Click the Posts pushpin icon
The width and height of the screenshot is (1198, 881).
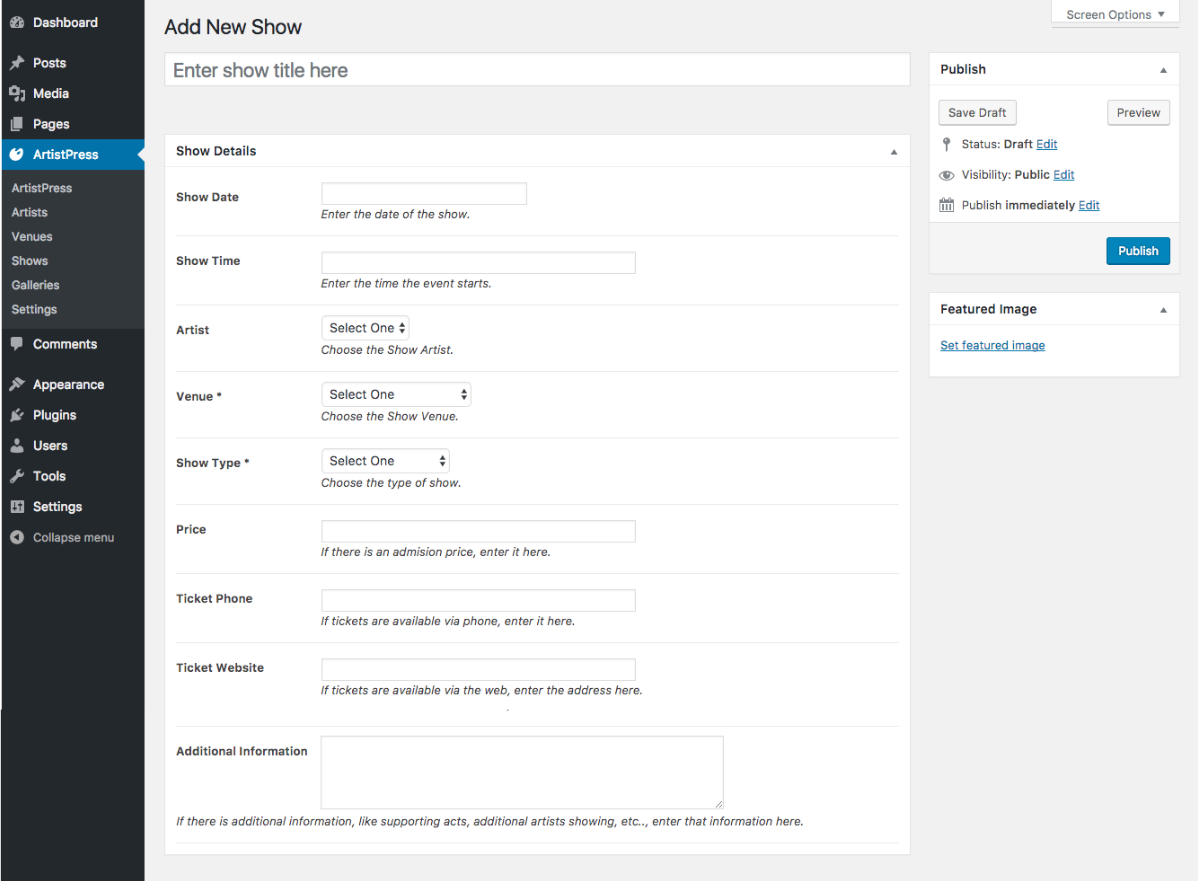pos(17,63)
